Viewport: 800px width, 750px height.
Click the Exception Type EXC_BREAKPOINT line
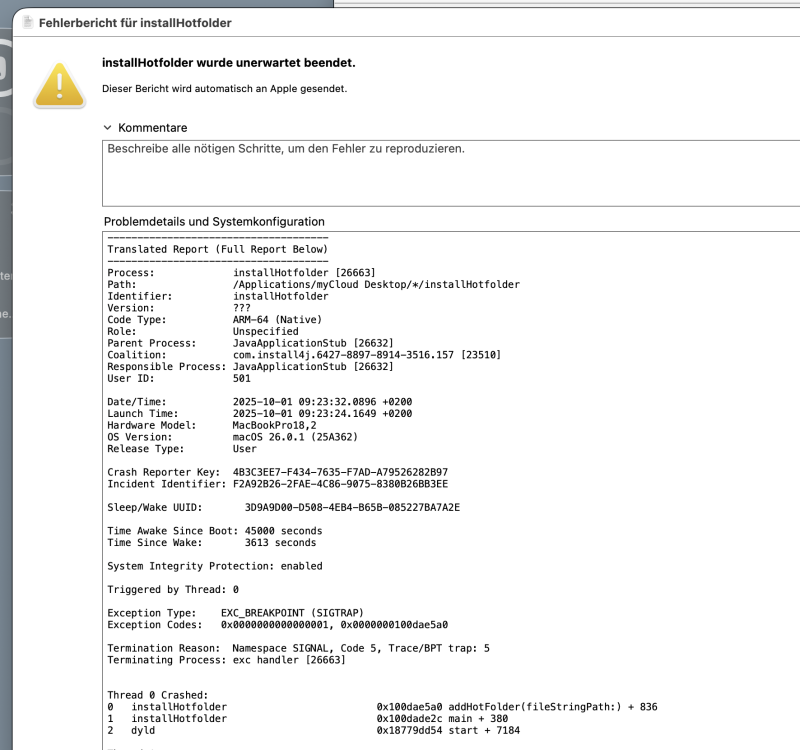[235, 612]
